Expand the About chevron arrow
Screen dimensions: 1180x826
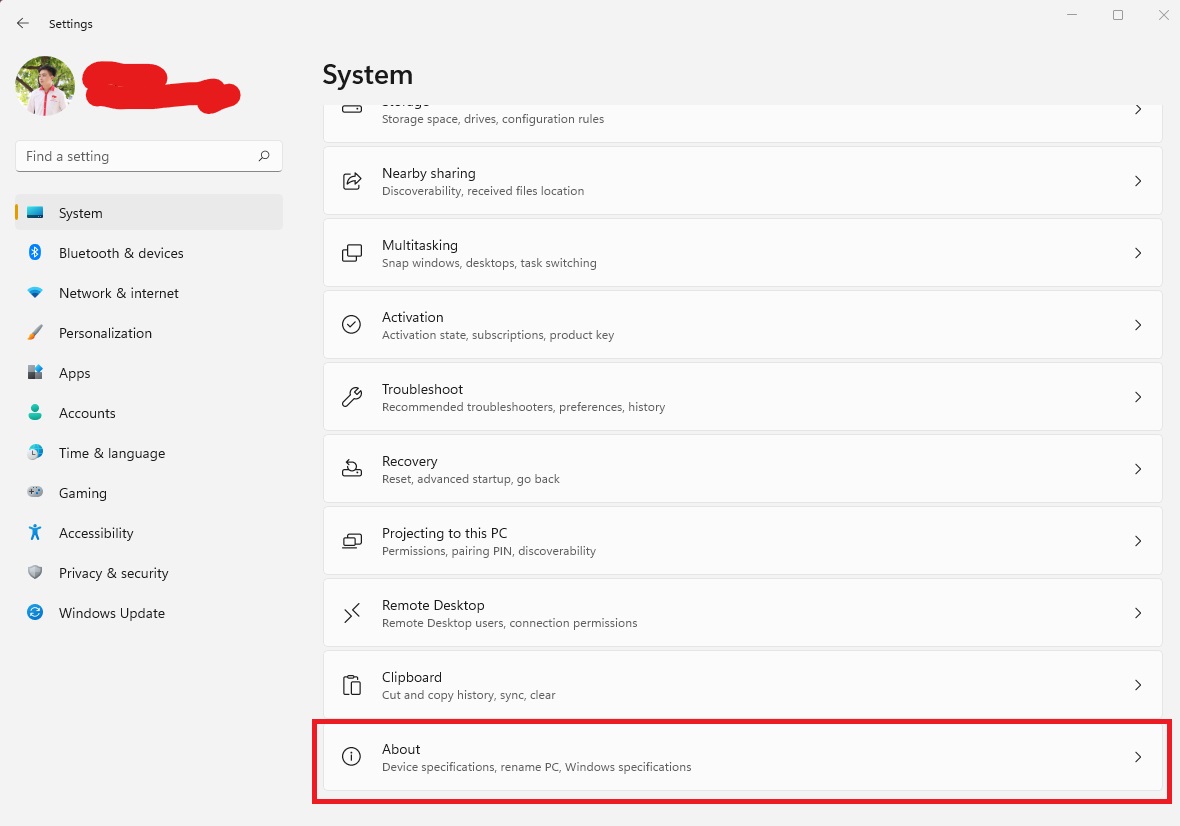point(1138,757)
